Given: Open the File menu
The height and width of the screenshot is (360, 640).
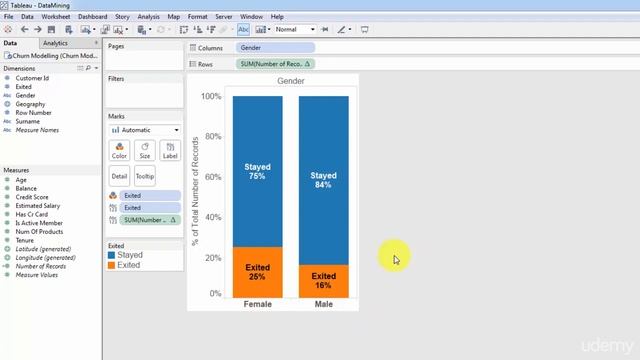Looking at the screenshot, I should tap(9, 17).
